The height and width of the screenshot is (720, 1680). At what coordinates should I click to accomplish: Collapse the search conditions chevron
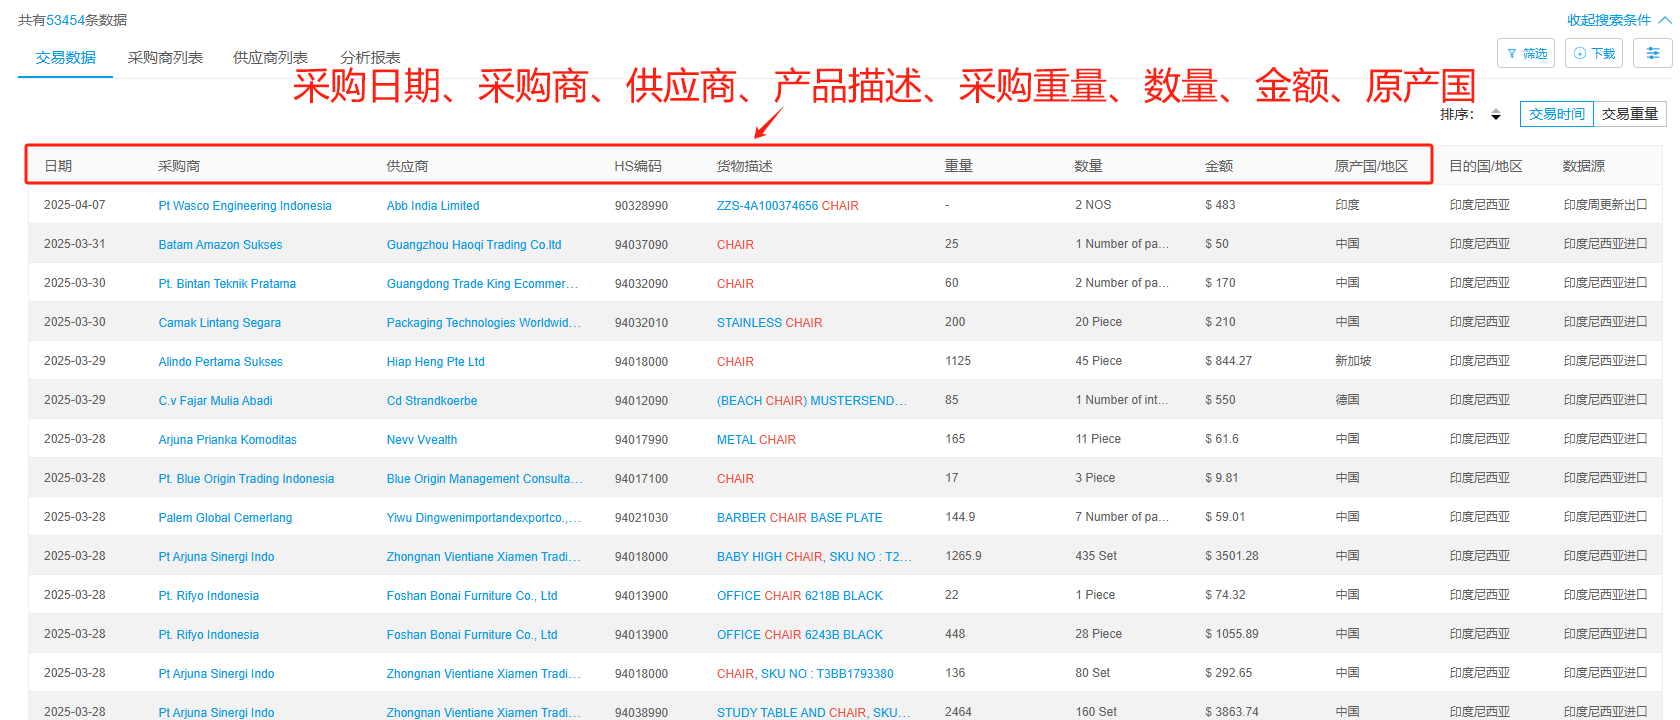tap(1664, 20)
